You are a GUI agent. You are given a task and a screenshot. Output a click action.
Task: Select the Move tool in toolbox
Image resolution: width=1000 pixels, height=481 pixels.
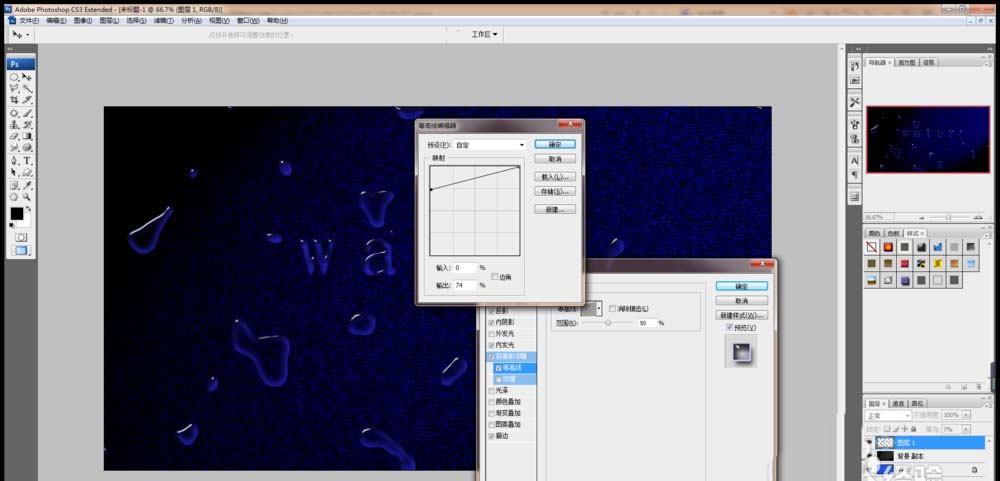tap(28, 77)
